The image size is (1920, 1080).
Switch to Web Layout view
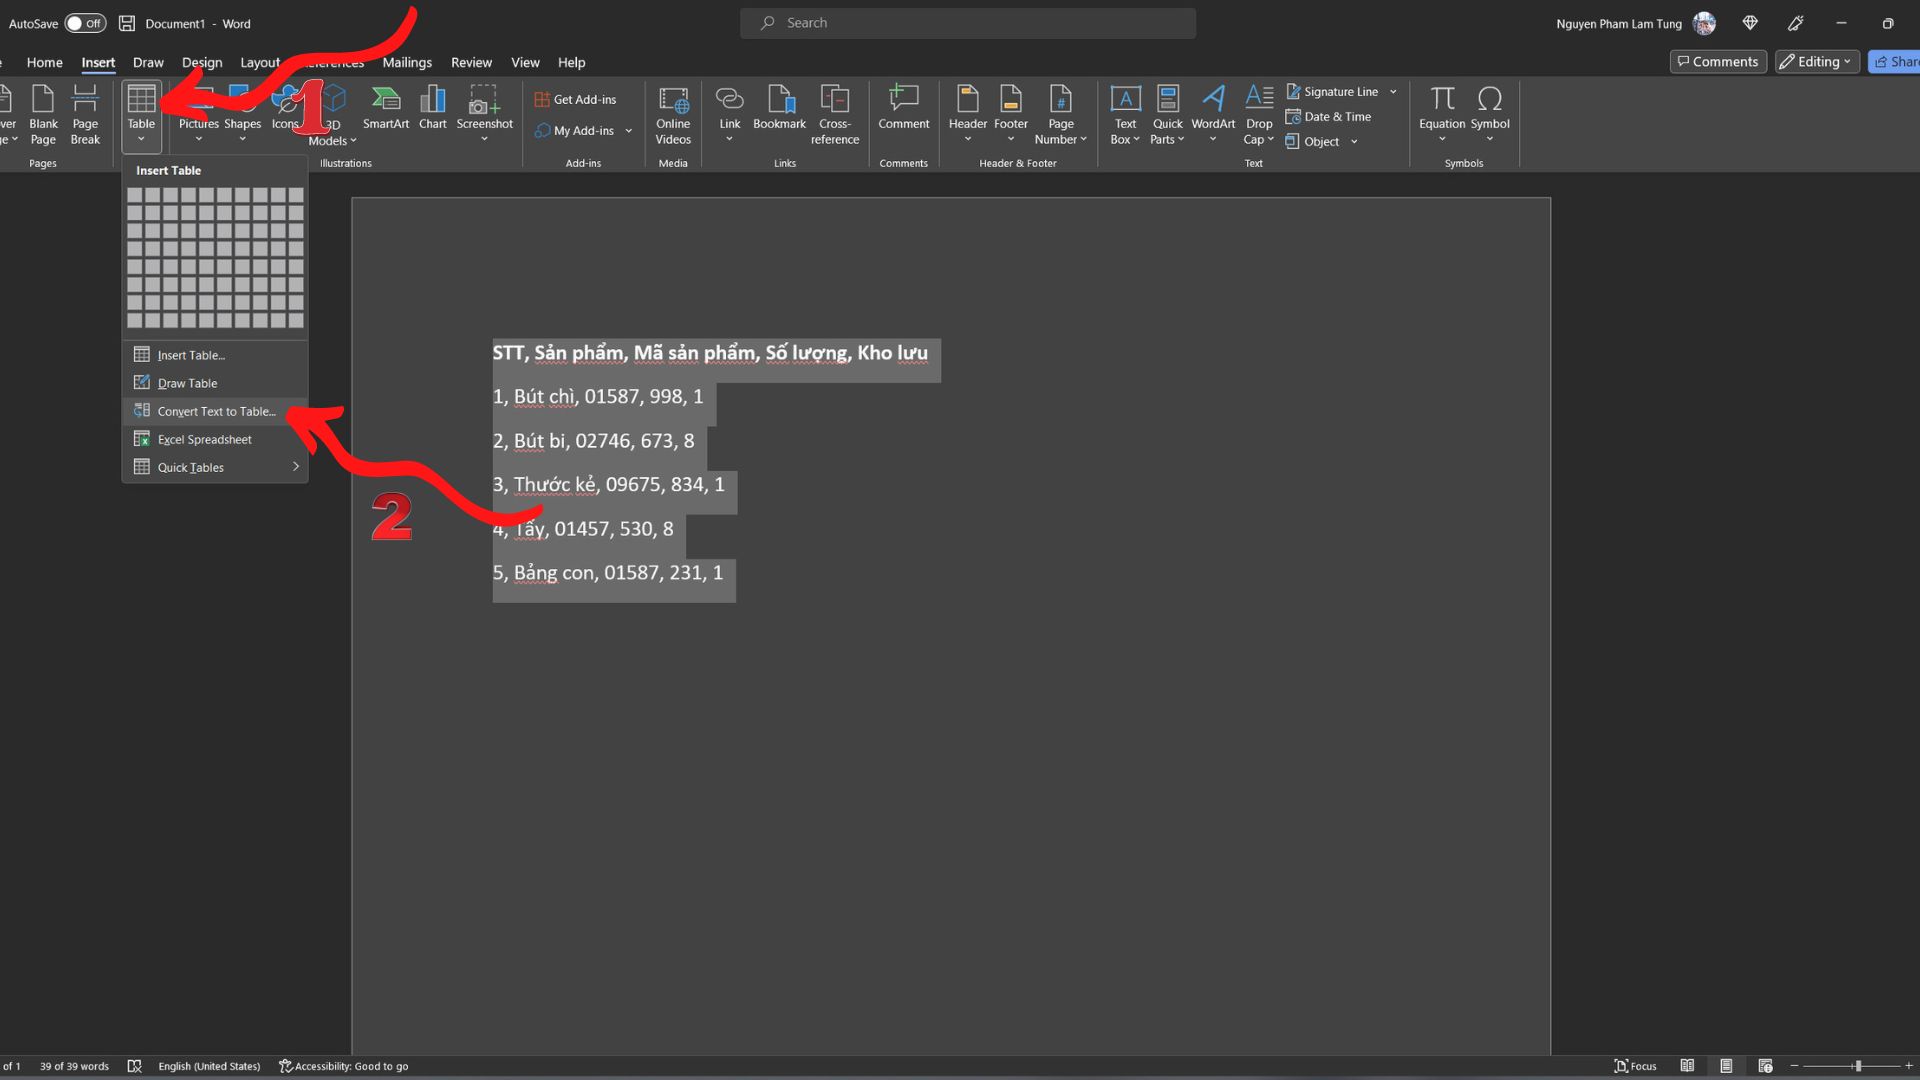coord(1765,1066)
